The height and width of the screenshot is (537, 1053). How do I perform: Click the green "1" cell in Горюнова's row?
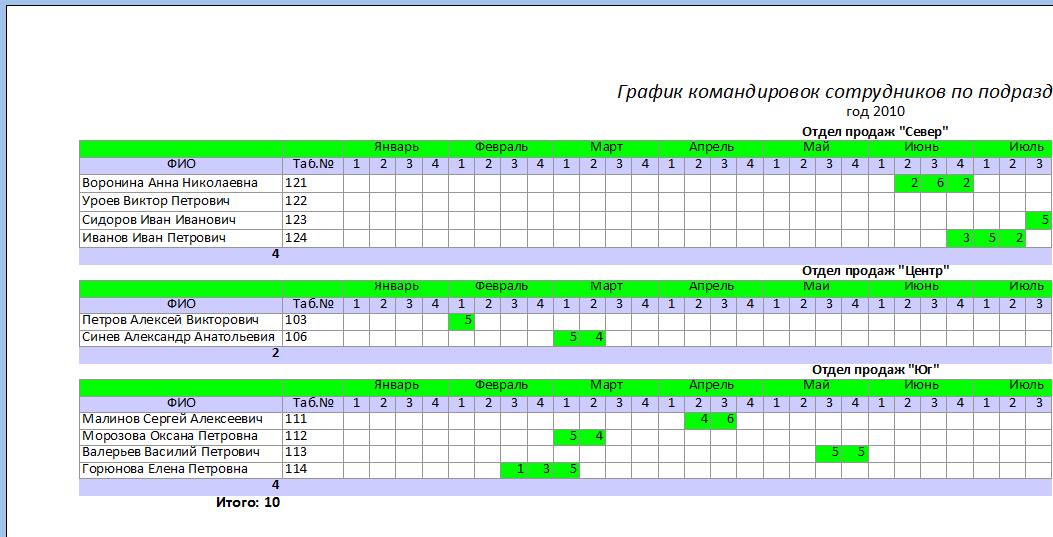pyautogui.click(x=514, y=469)
